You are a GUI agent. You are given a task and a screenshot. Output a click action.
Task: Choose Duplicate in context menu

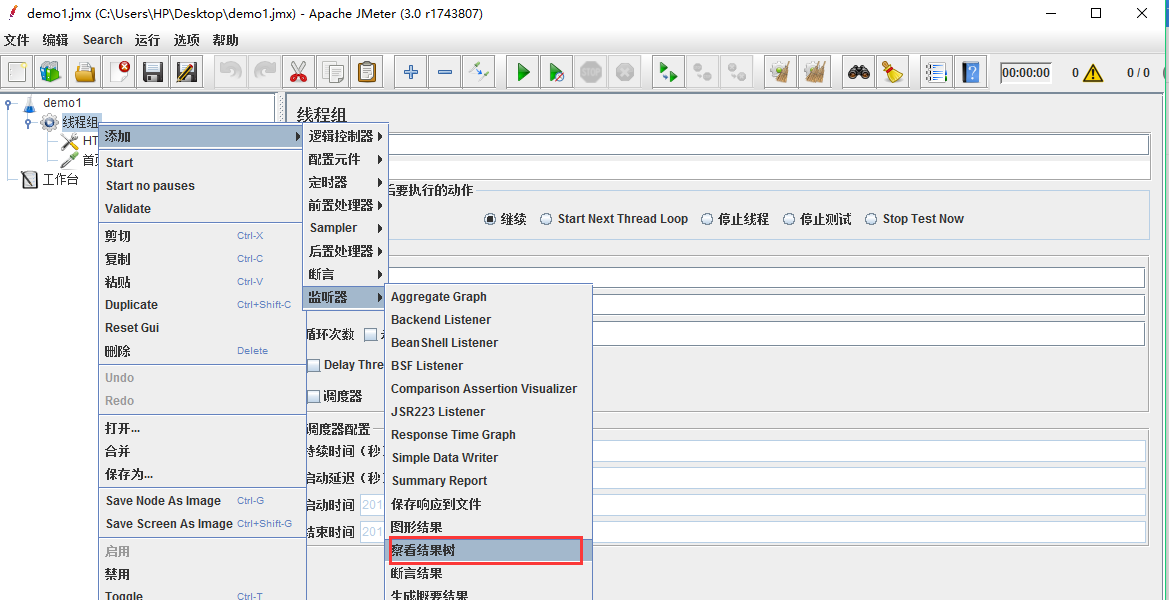click(x=201, y=305)
